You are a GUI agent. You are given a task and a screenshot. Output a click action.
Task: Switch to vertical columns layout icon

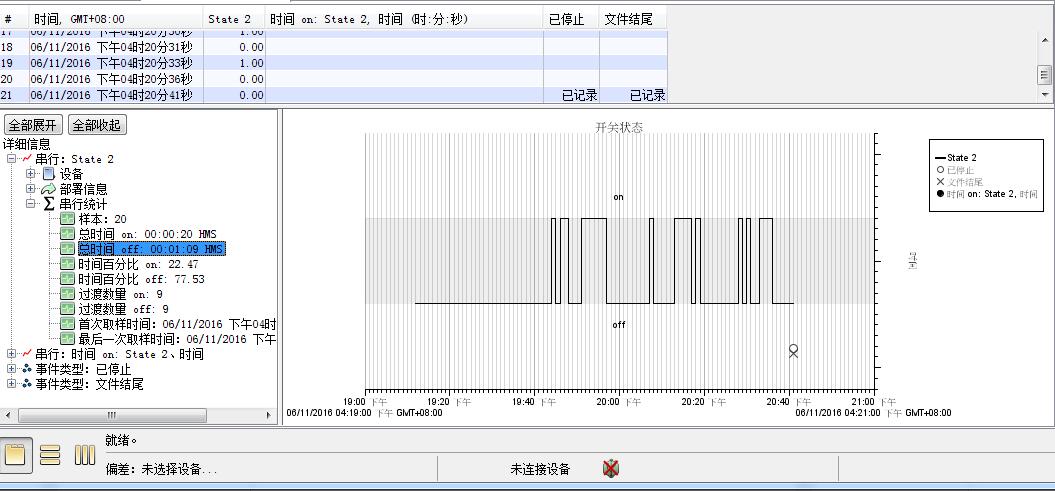coord(85,455)
